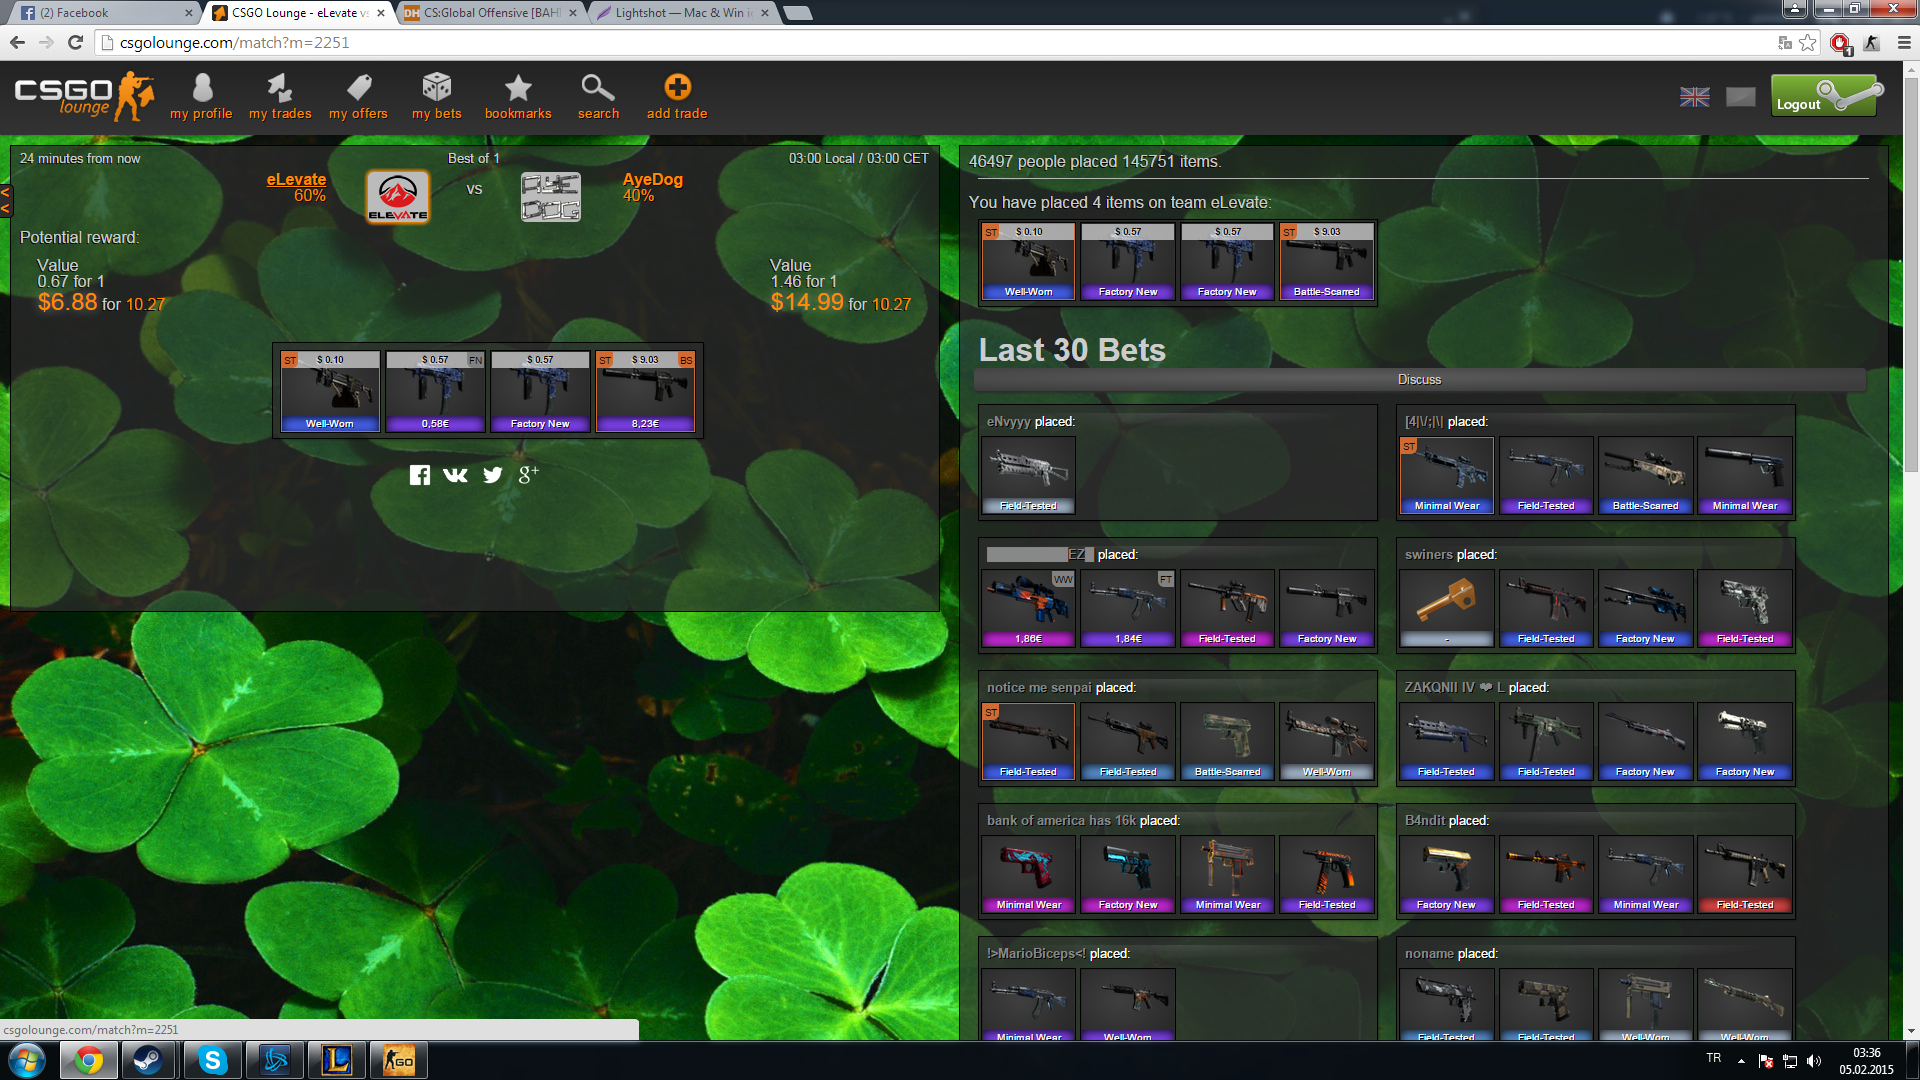The image size is (1920, 1080).
Task: Open Windows Start button
Action: (27, 1060)
